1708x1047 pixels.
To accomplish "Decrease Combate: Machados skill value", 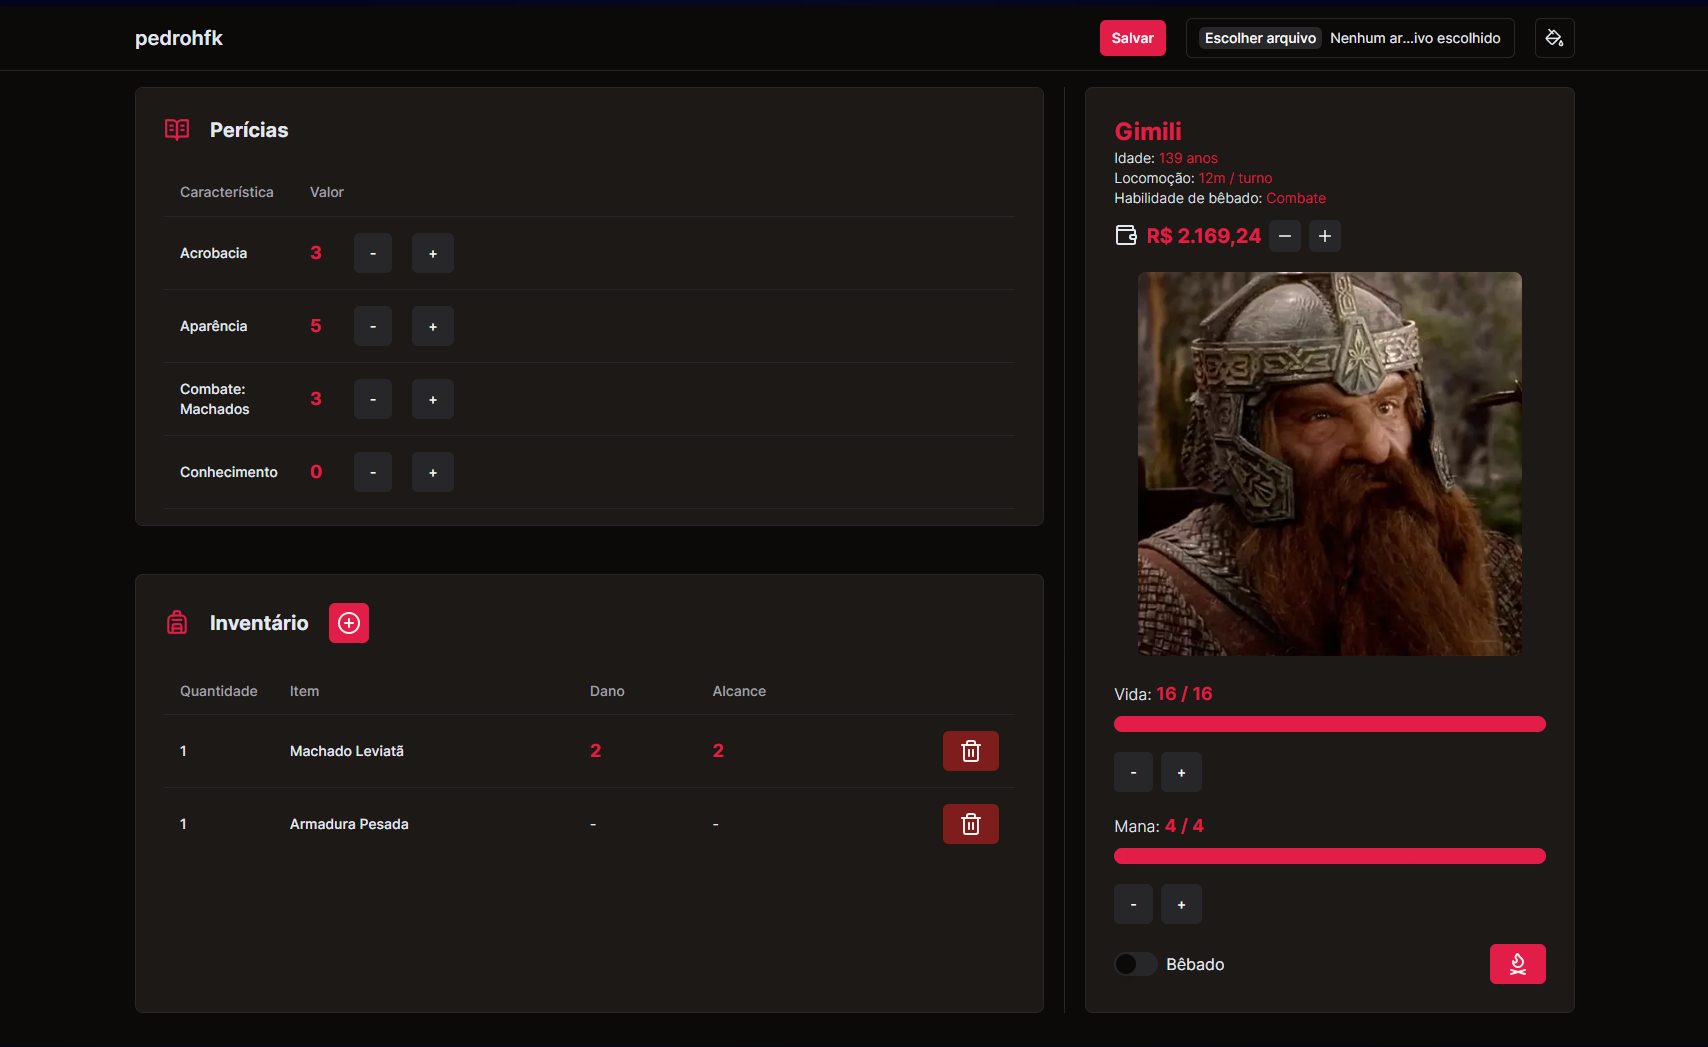I will click(373, 399).
